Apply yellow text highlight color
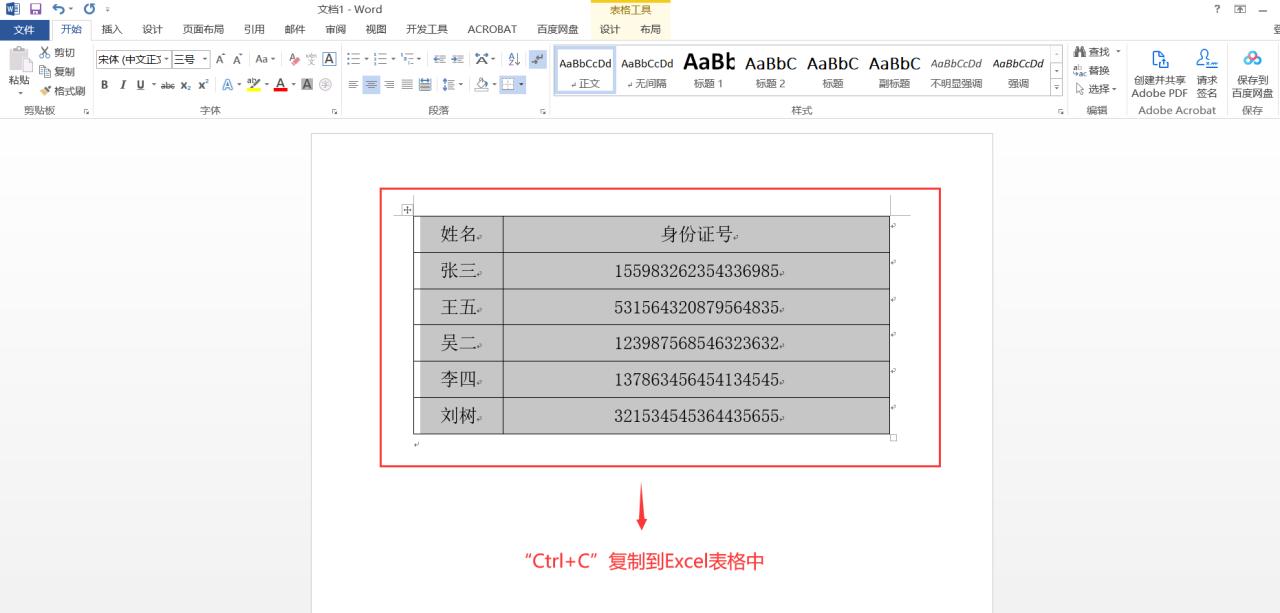The height and width of the screenshot is (613, 1280). 254,85
